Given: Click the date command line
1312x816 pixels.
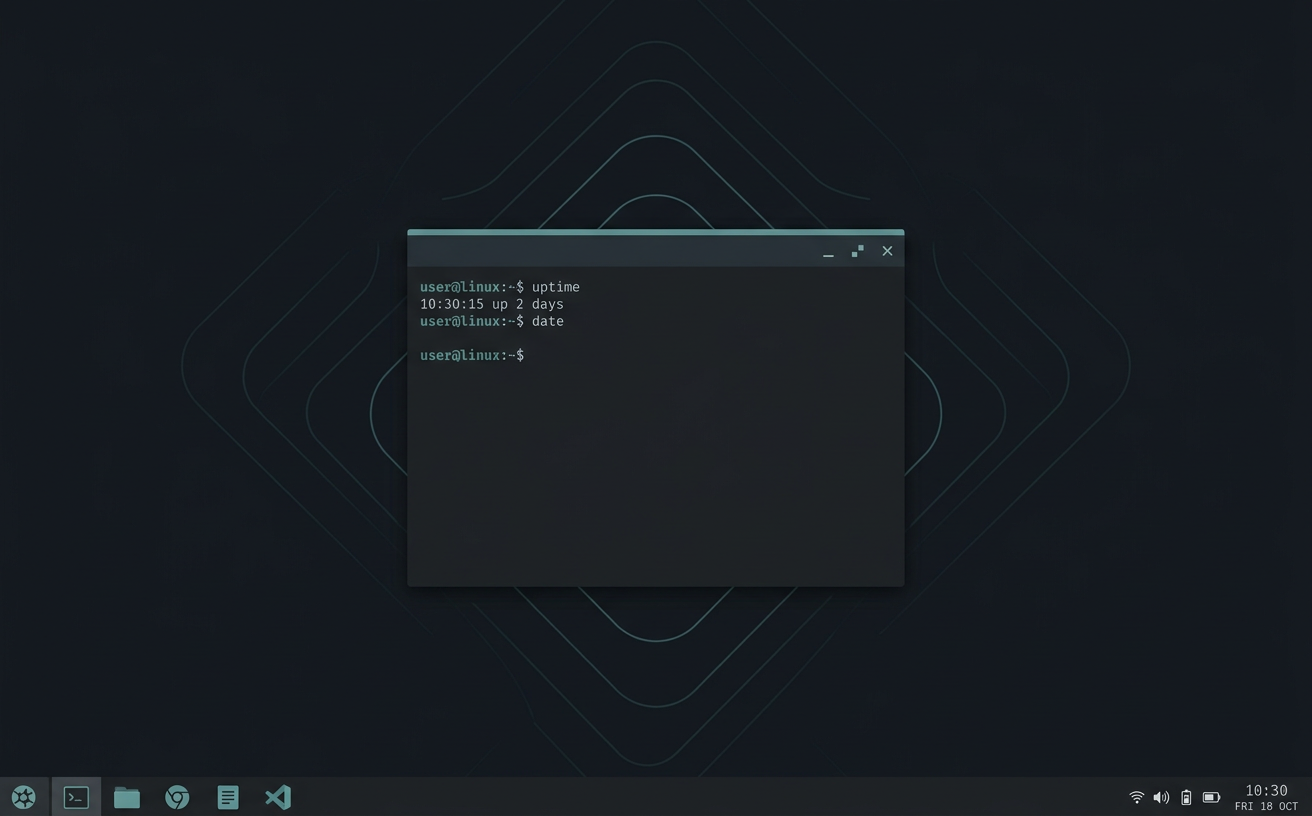Looking at the screenshot, I should (x=492, y=321).
